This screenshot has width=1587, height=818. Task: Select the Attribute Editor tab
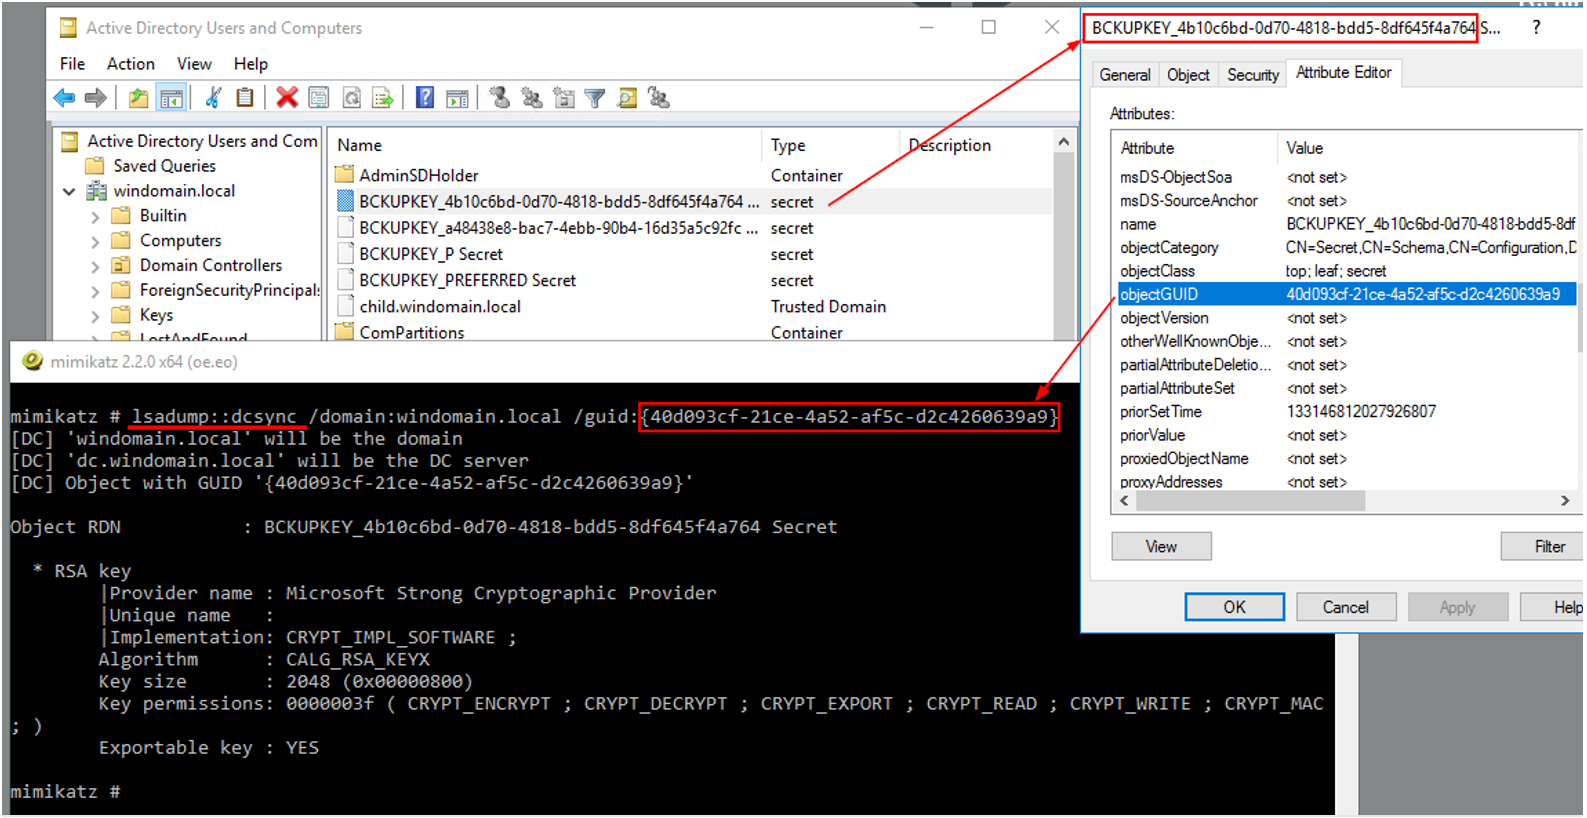1344,72
